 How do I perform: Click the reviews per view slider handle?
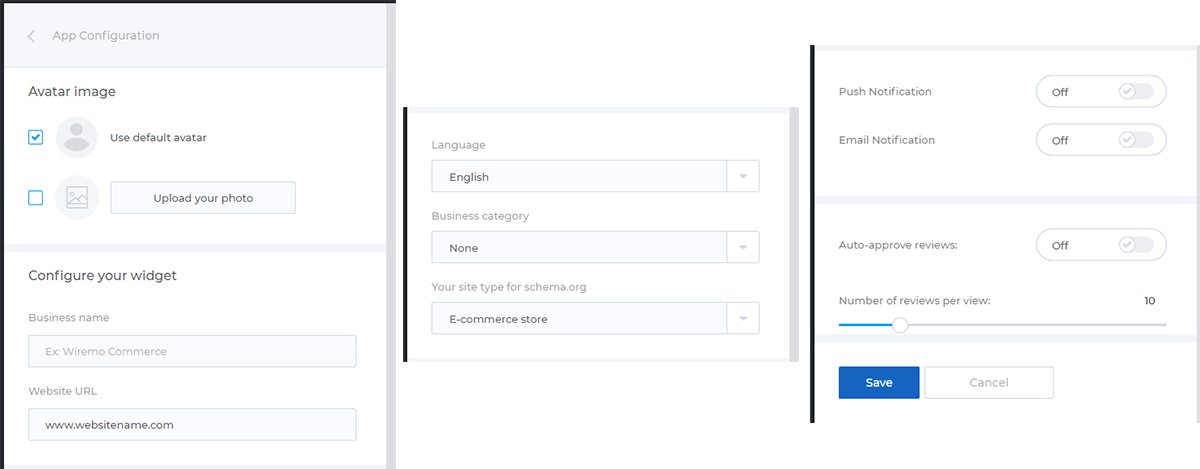[900, 325]
